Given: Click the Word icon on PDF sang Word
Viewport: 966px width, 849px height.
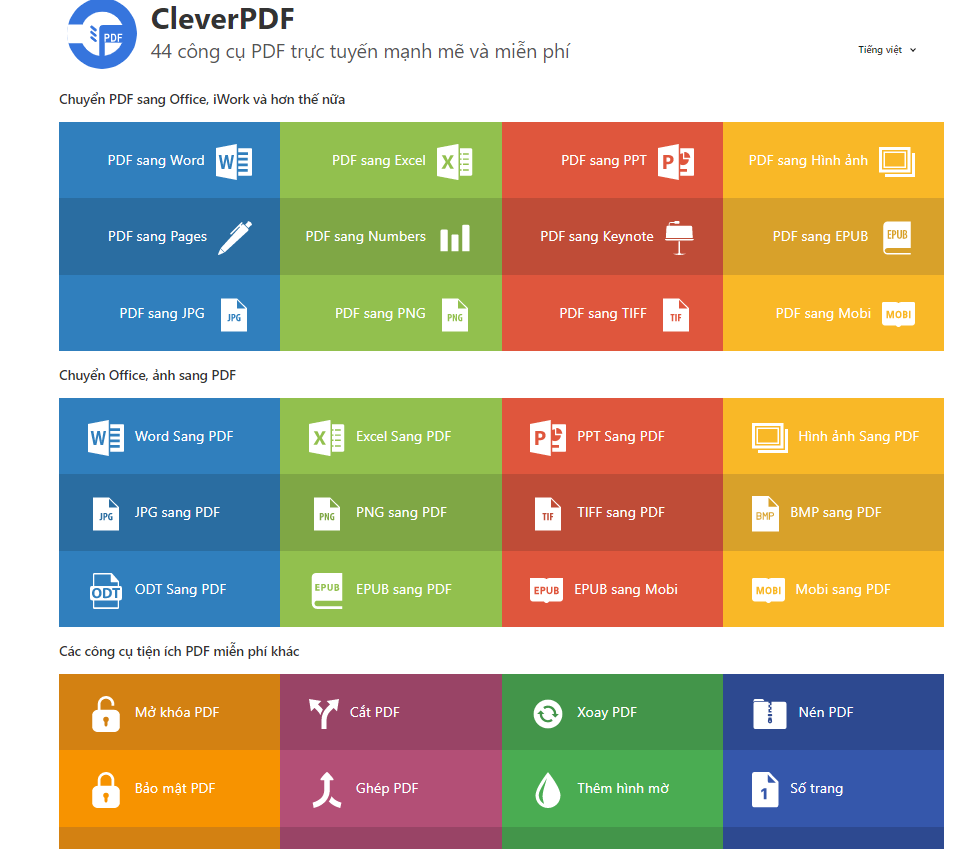Looking at the screenshot, I should pyautogui.click(x=234, y=161).
